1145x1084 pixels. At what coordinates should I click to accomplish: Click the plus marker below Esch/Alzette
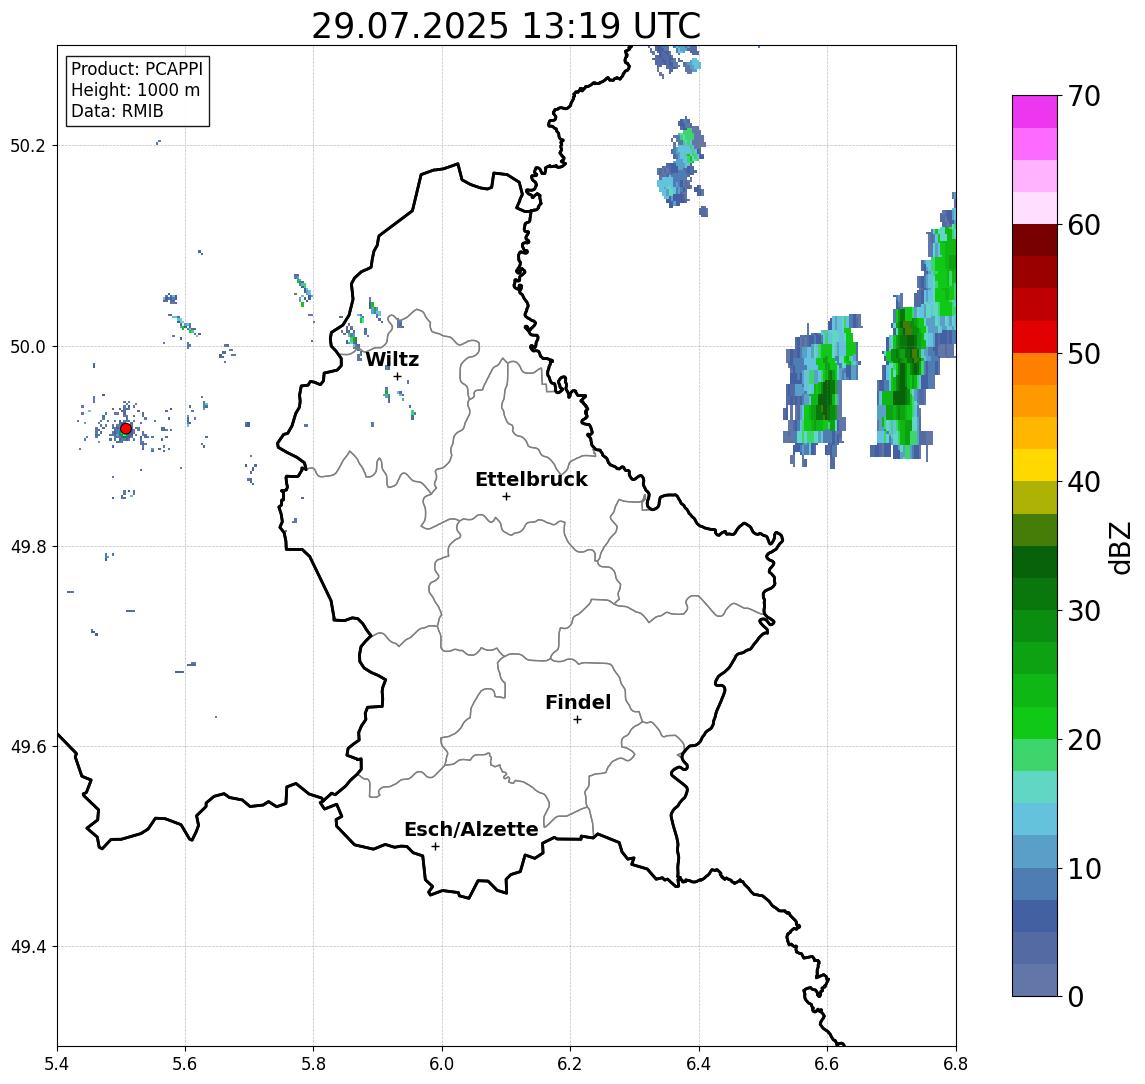435,847
